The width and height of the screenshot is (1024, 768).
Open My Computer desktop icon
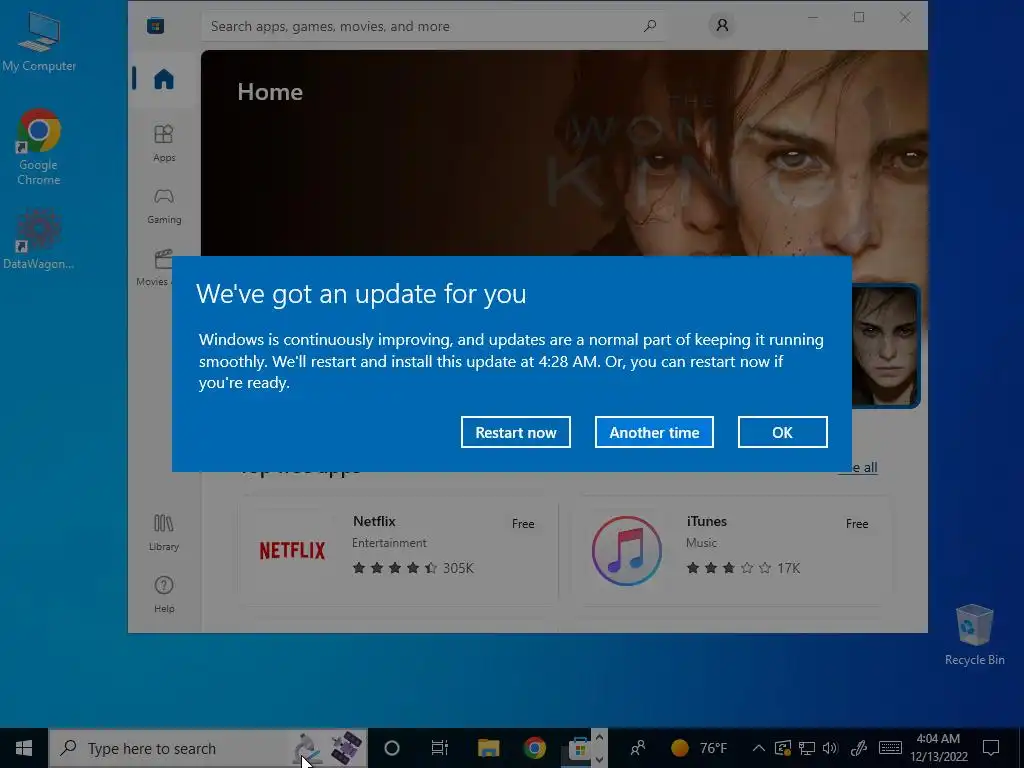pyautogui.click(x=39, y=41)
